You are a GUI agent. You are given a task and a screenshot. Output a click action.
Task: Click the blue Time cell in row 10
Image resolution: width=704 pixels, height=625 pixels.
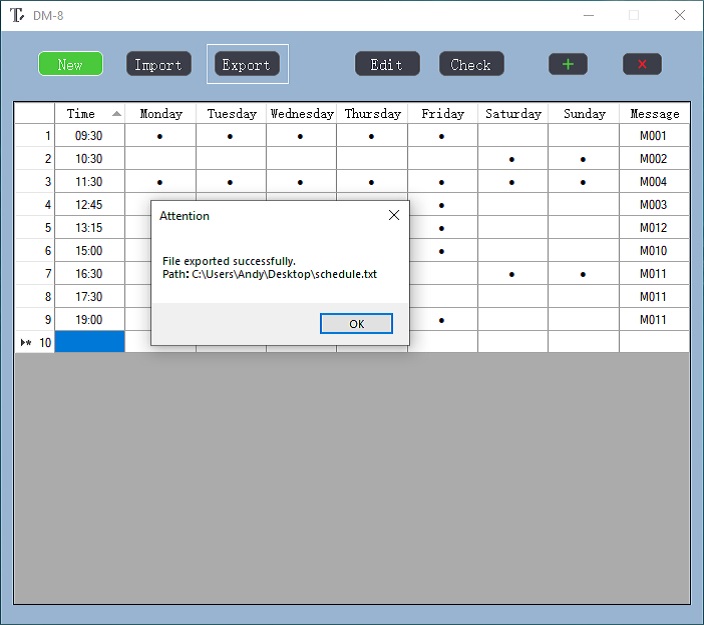tap(90, 342)
